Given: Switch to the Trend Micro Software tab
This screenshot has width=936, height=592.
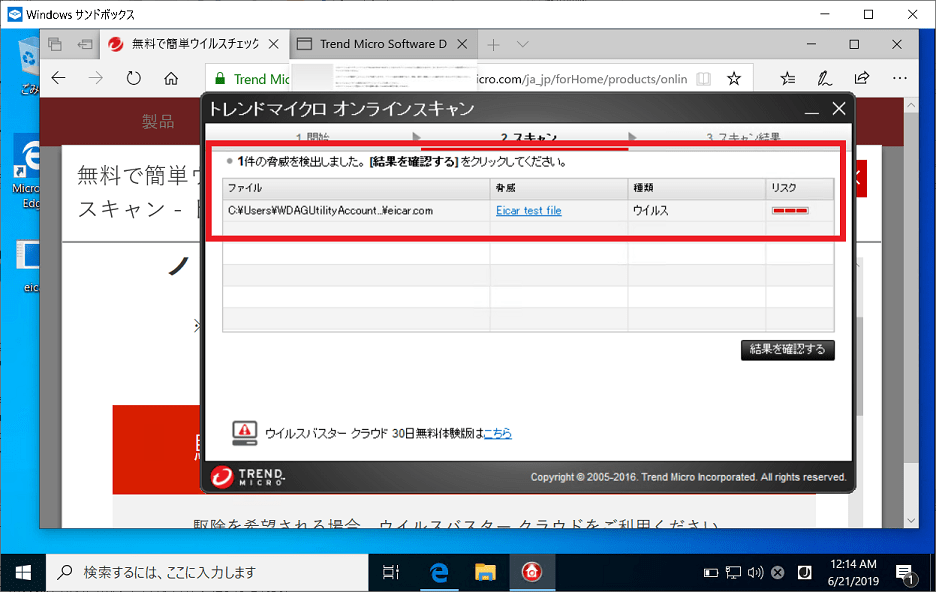Looking at the screenshot, I should [383, 44].
